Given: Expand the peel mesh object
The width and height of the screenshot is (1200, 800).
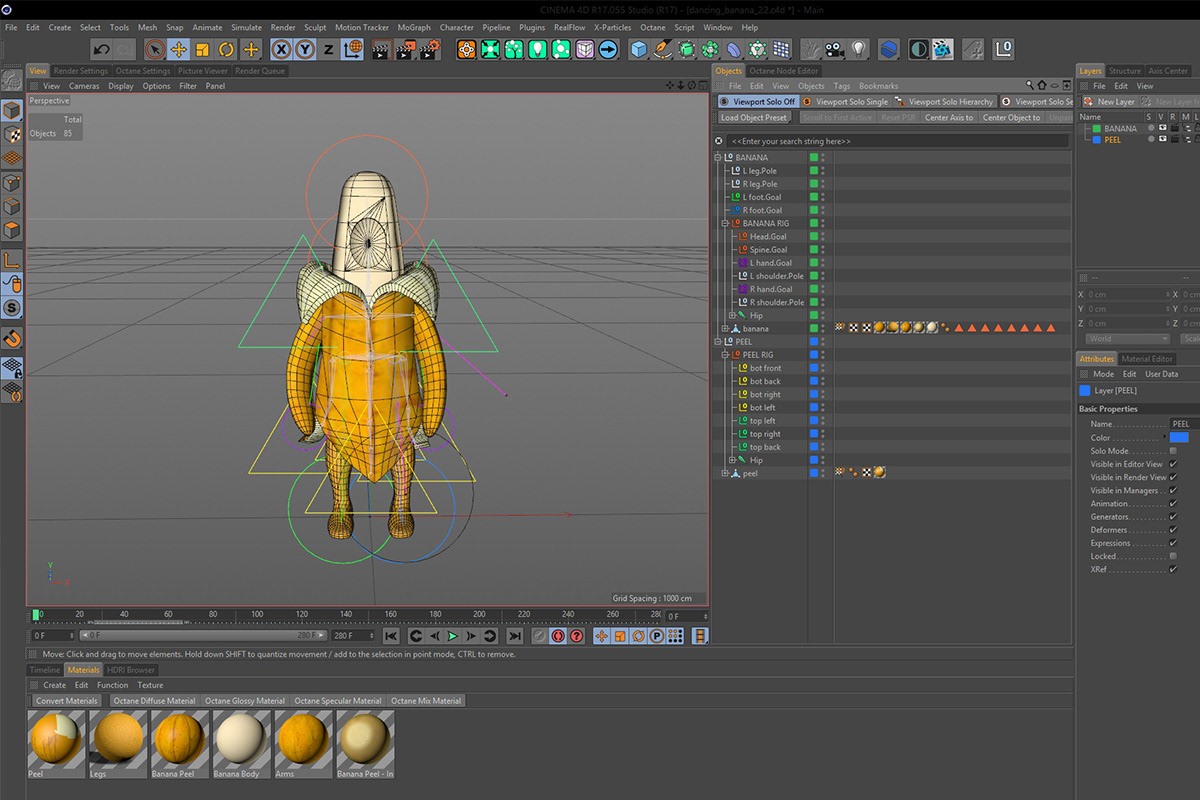Looking at the screenshot, I should click(x=725, y=474).
